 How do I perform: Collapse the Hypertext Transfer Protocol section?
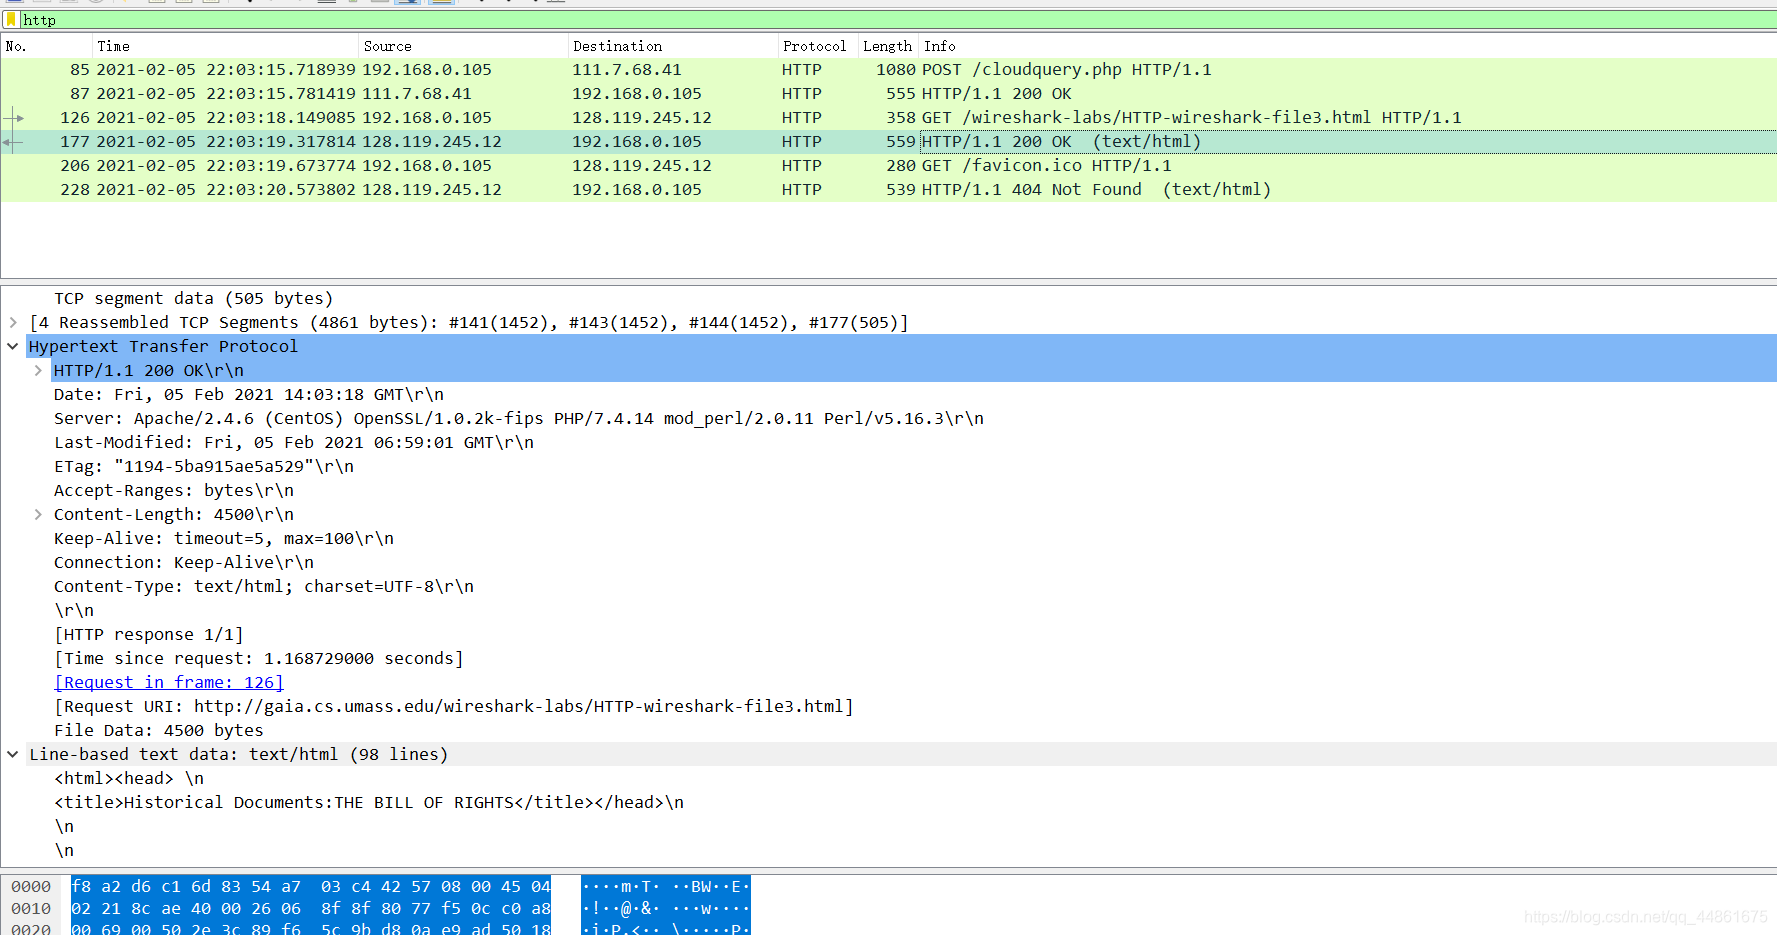click(x=13, y=346)
